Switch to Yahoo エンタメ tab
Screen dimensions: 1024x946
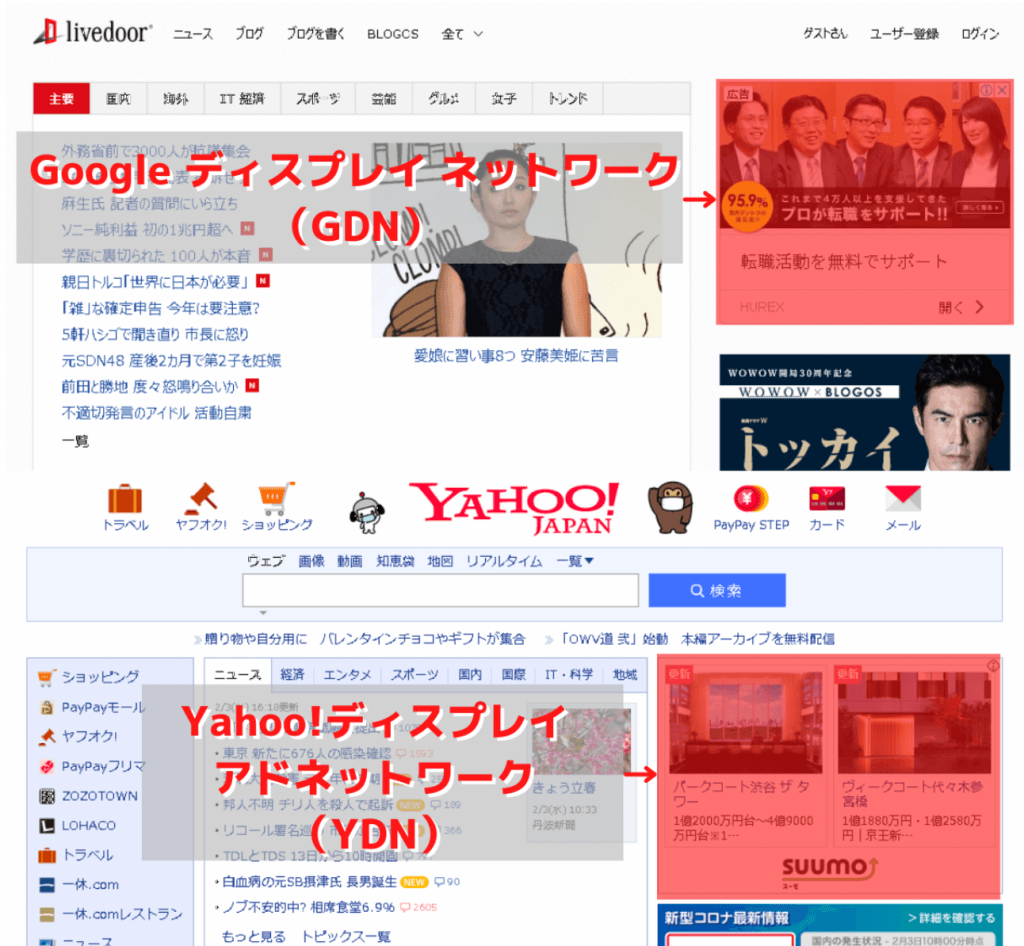(347, 674)
